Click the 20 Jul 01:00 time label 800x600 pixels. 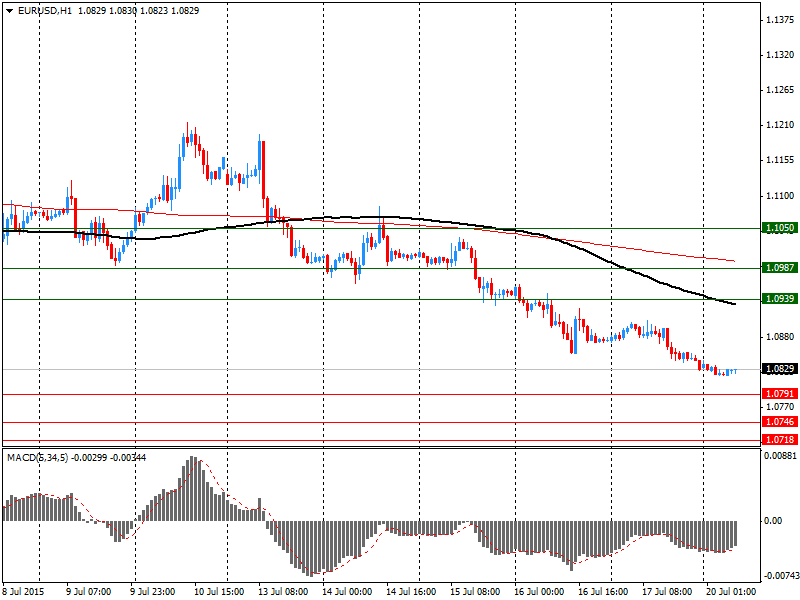[x=730, y=592]
